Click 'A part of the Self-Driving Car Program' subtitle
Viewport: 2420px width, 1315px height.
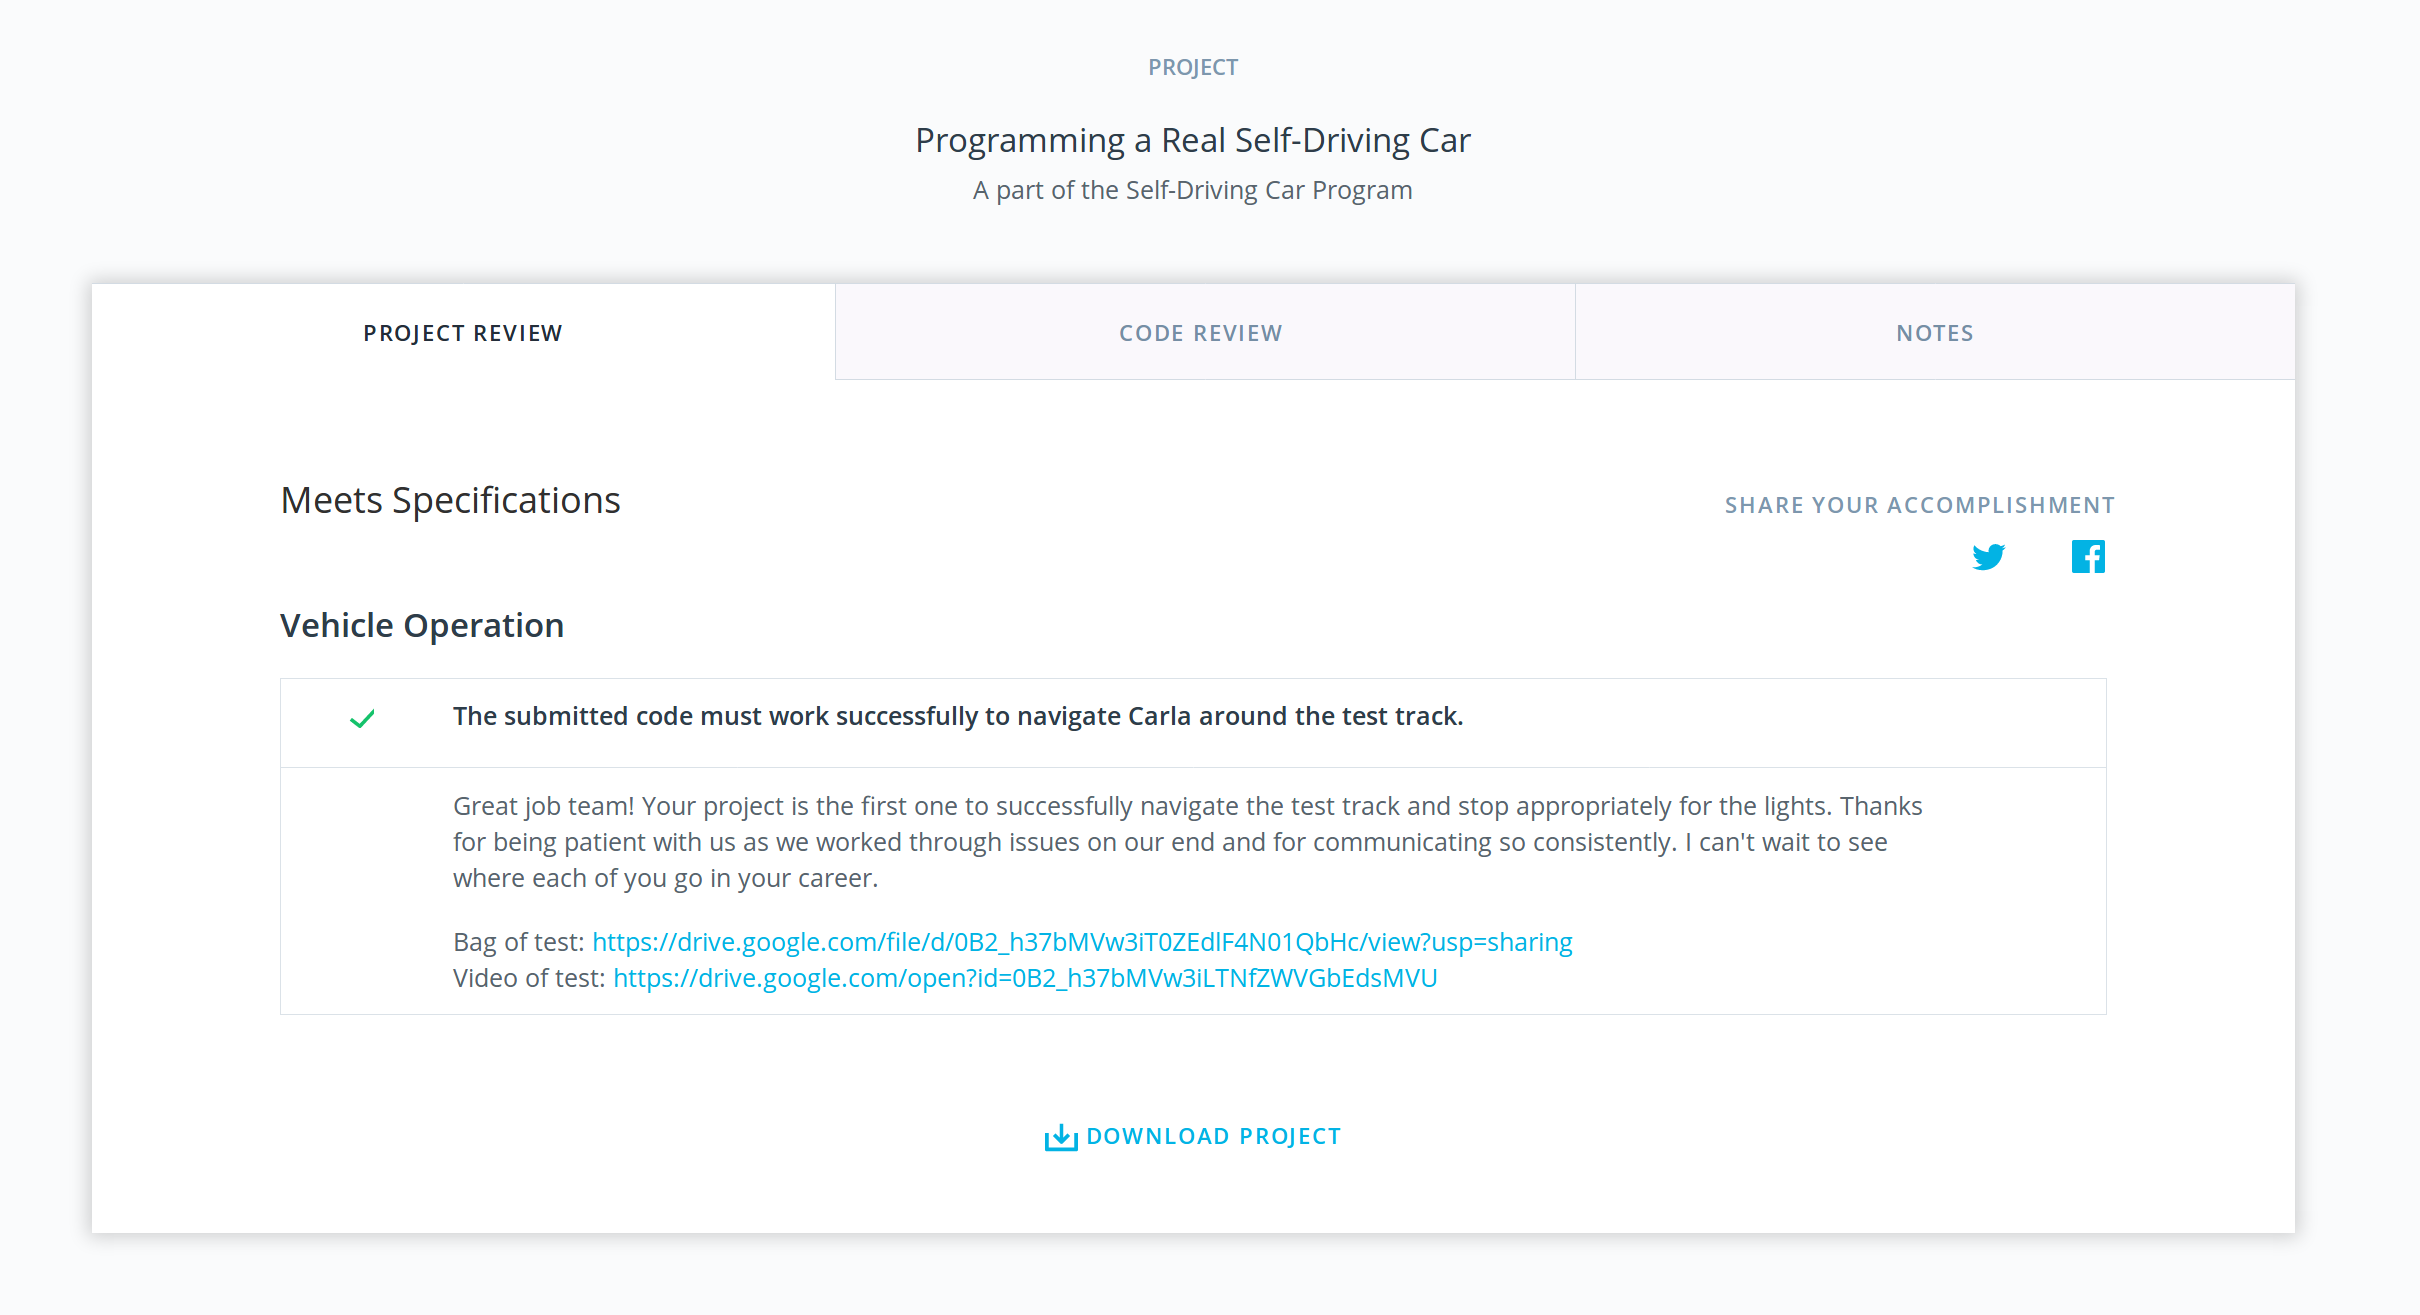(x=1192, y=190)
